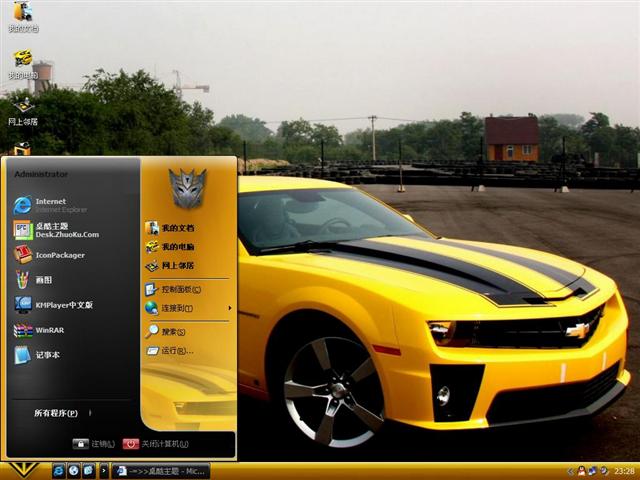Click the 注销(L) log off button
Screen dimensions: 640x480
(x=94, y=444)
